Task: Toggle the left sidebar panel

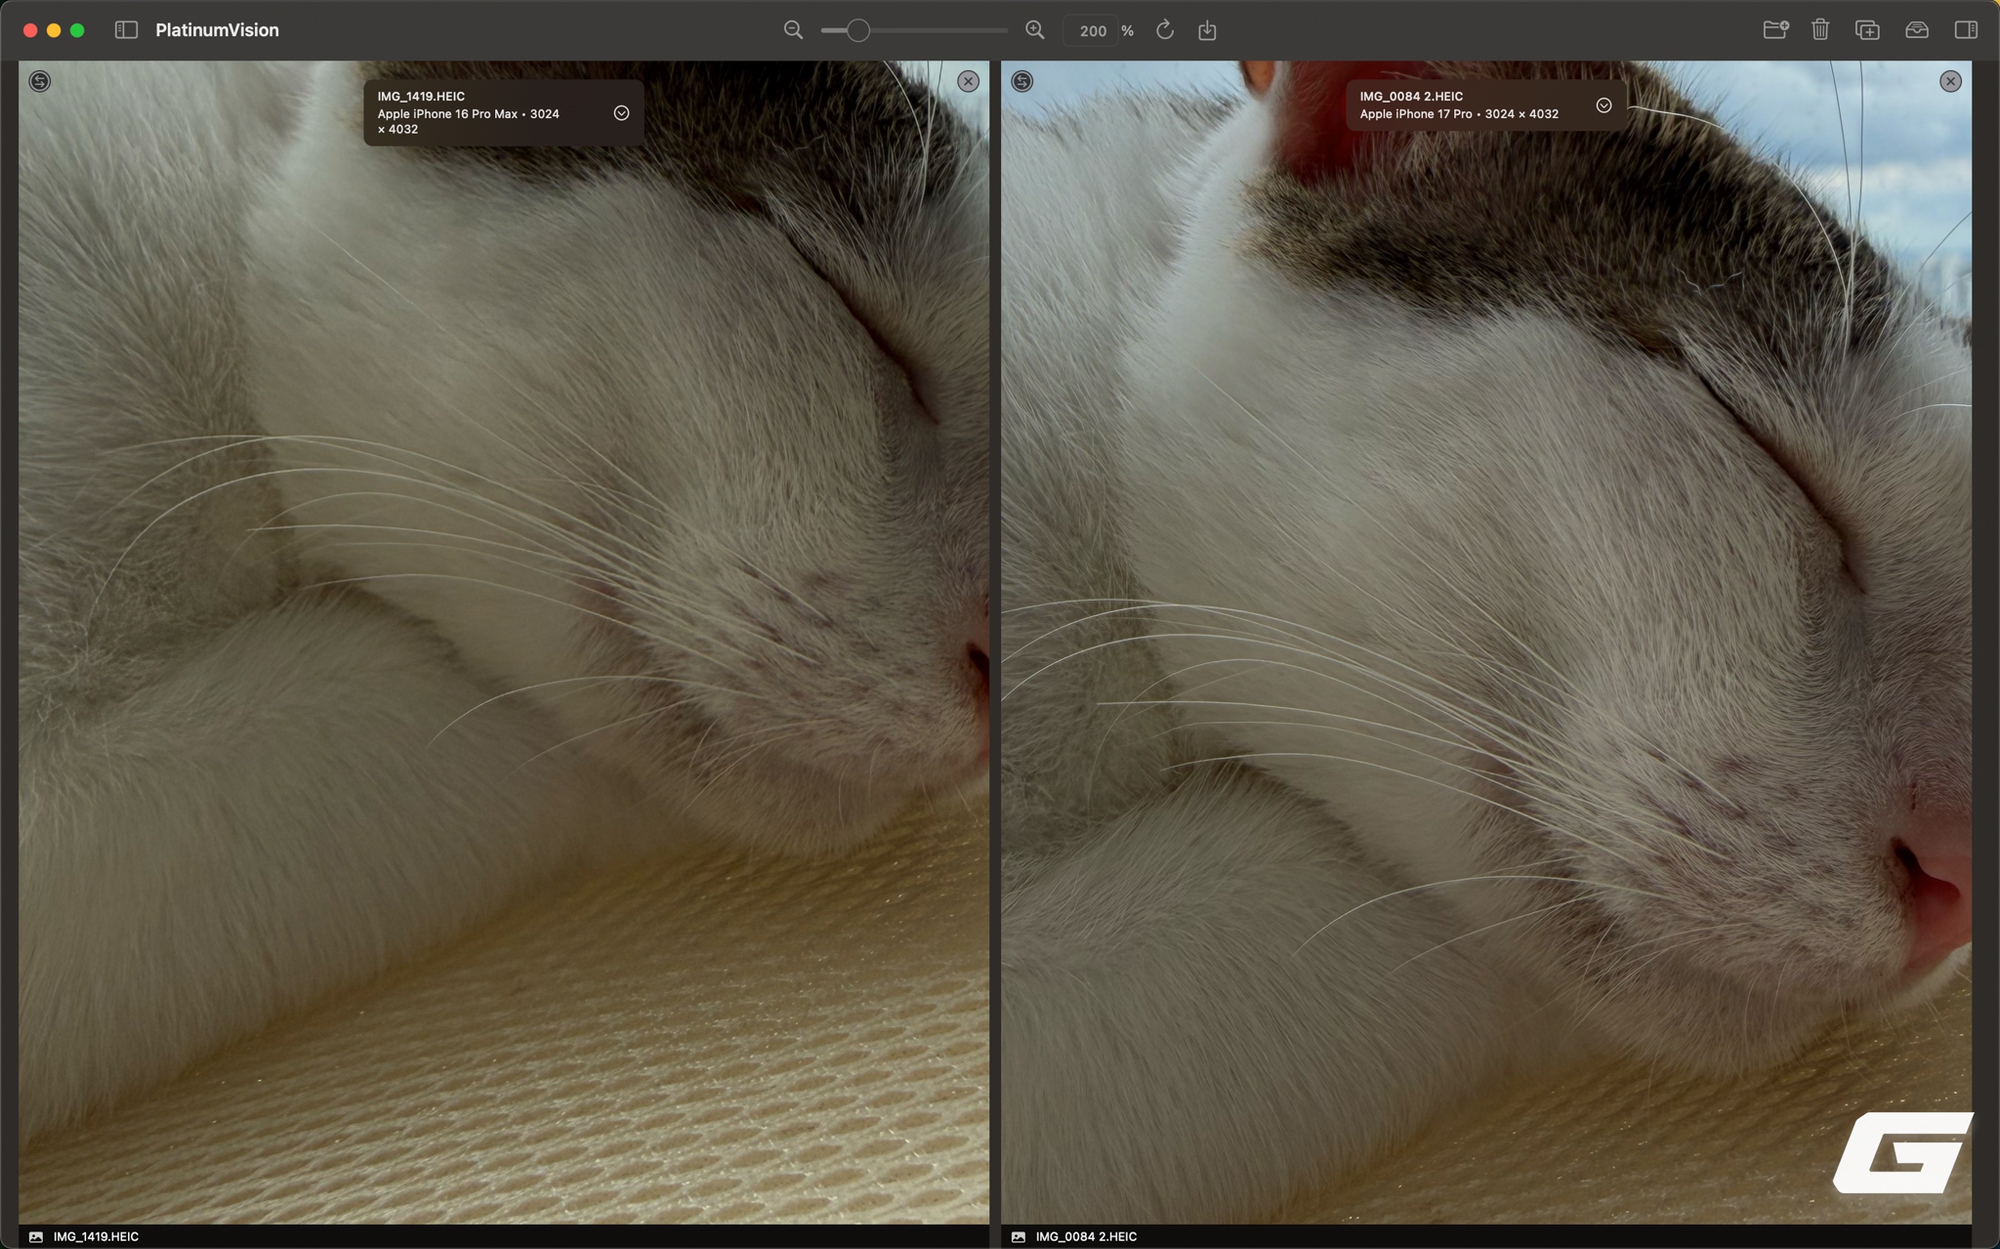Action: tap(126, 30)
